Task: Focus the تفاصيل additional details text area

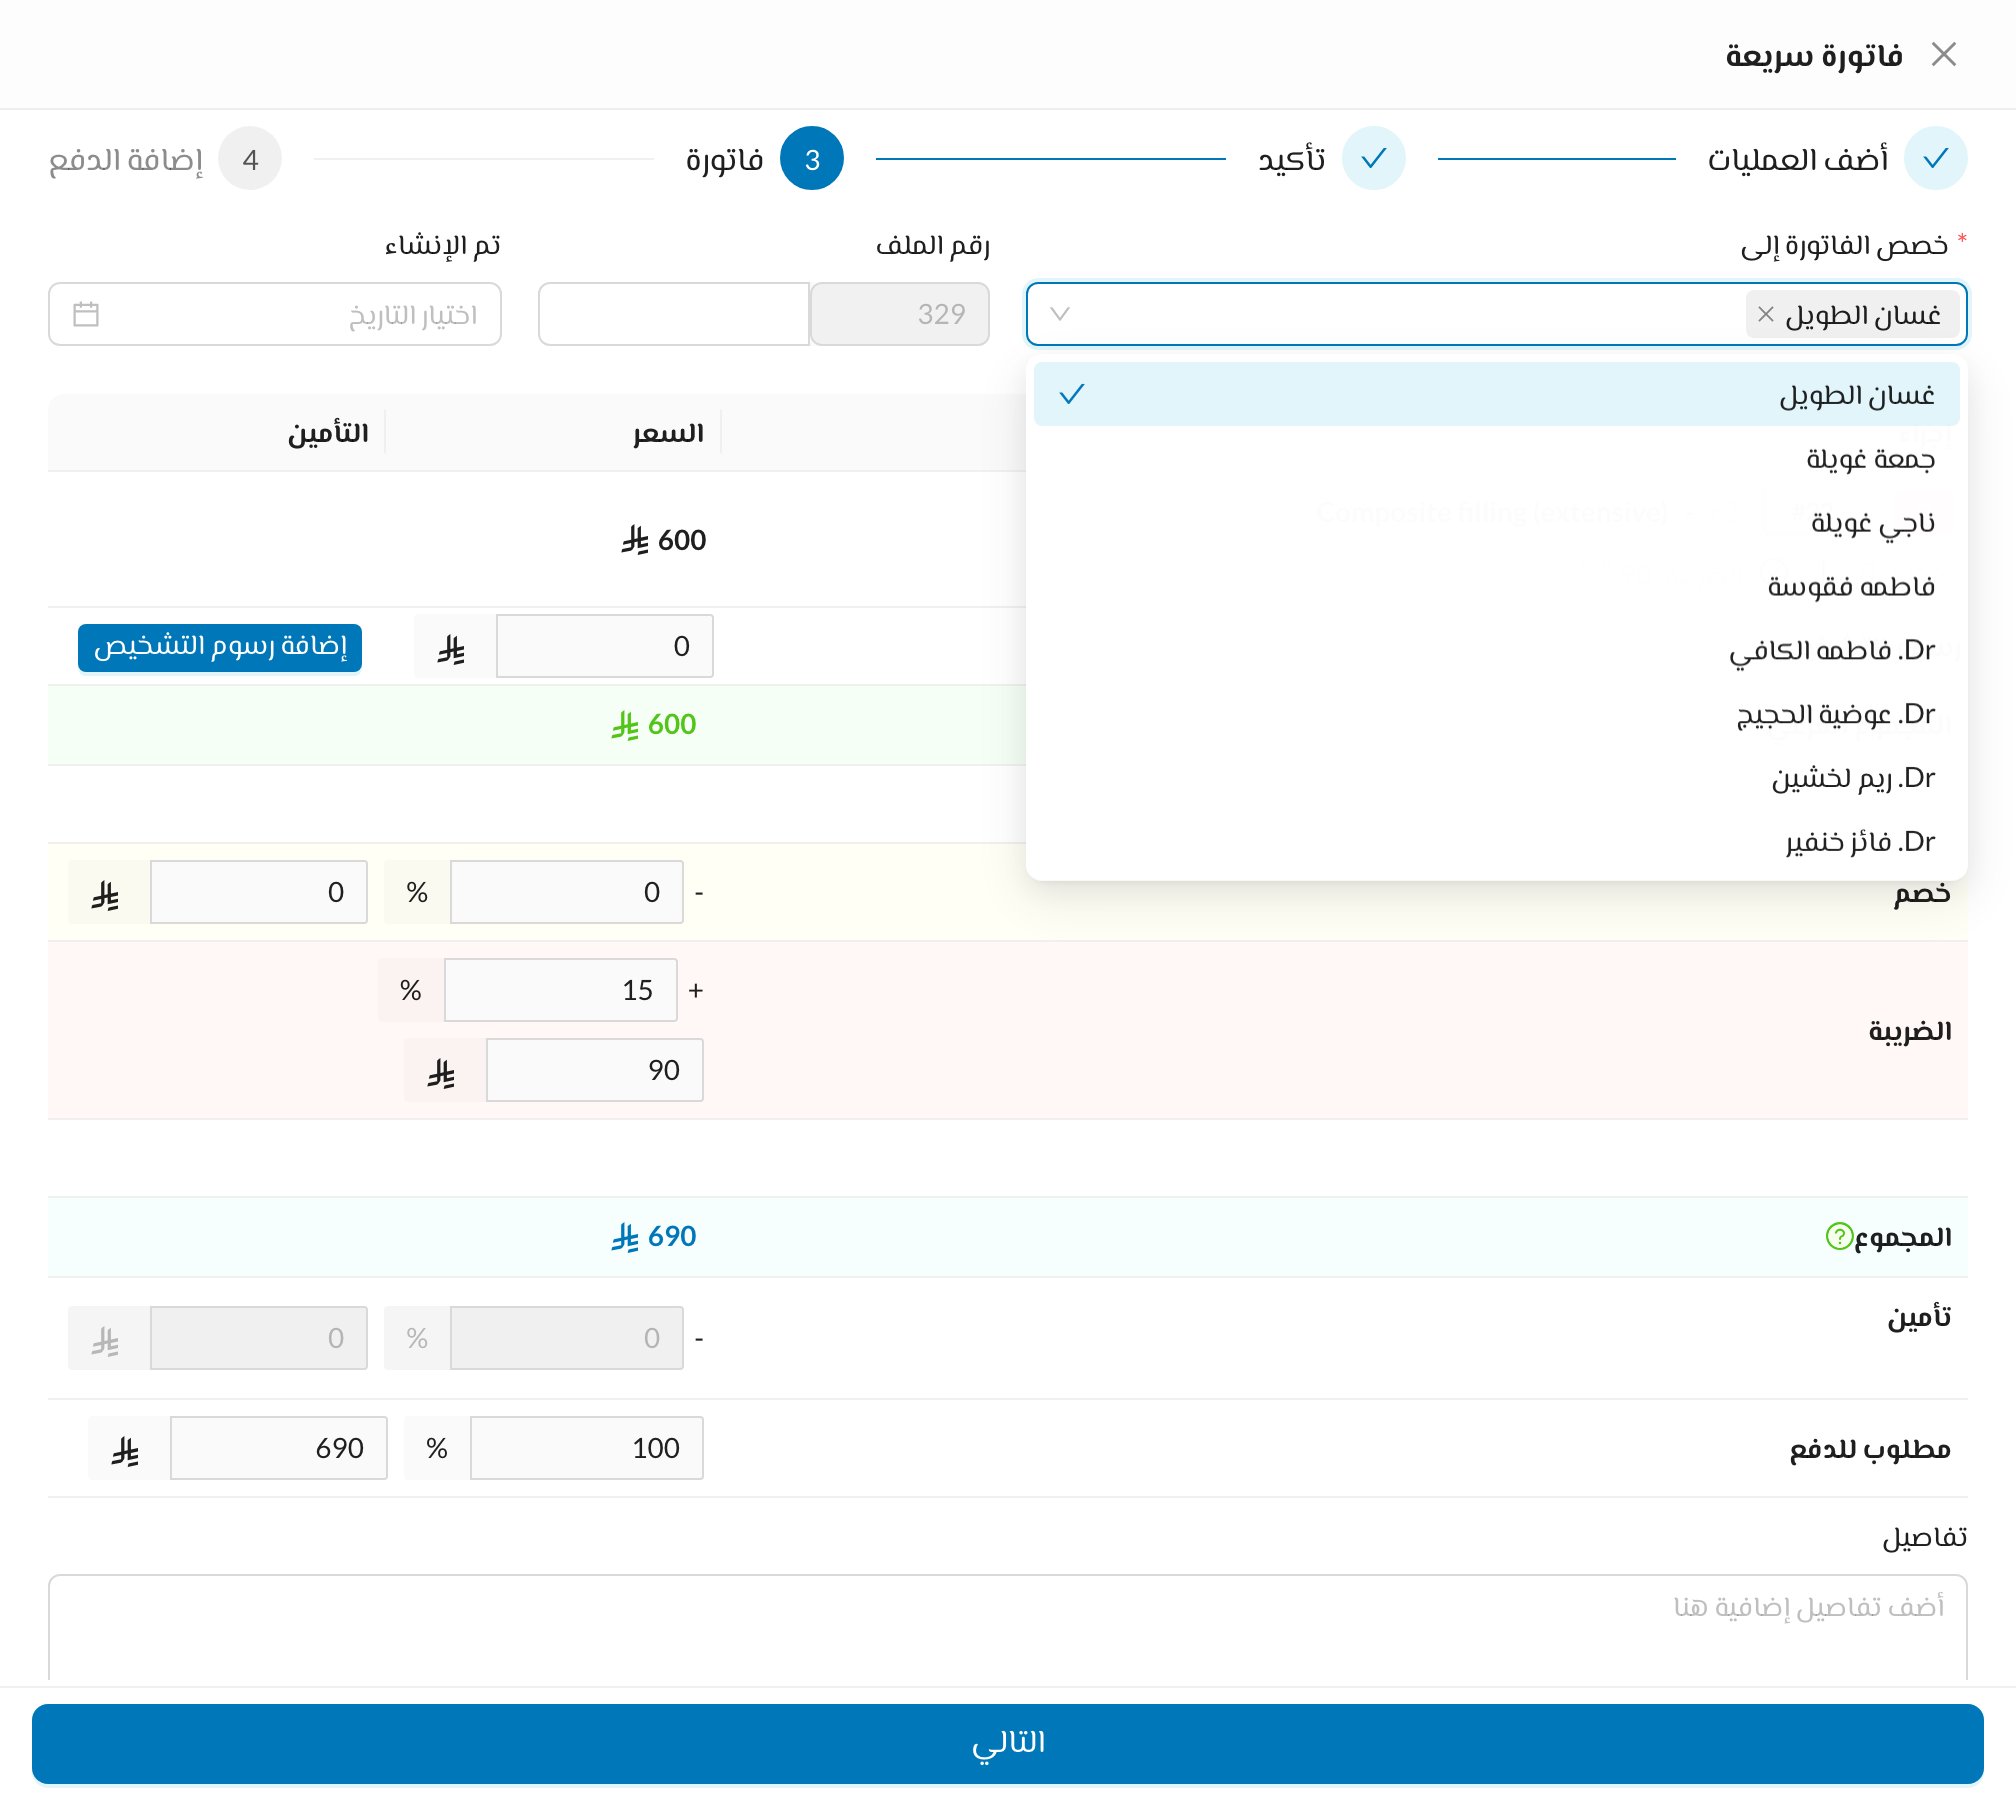Action: (x=1008, y=1629)
